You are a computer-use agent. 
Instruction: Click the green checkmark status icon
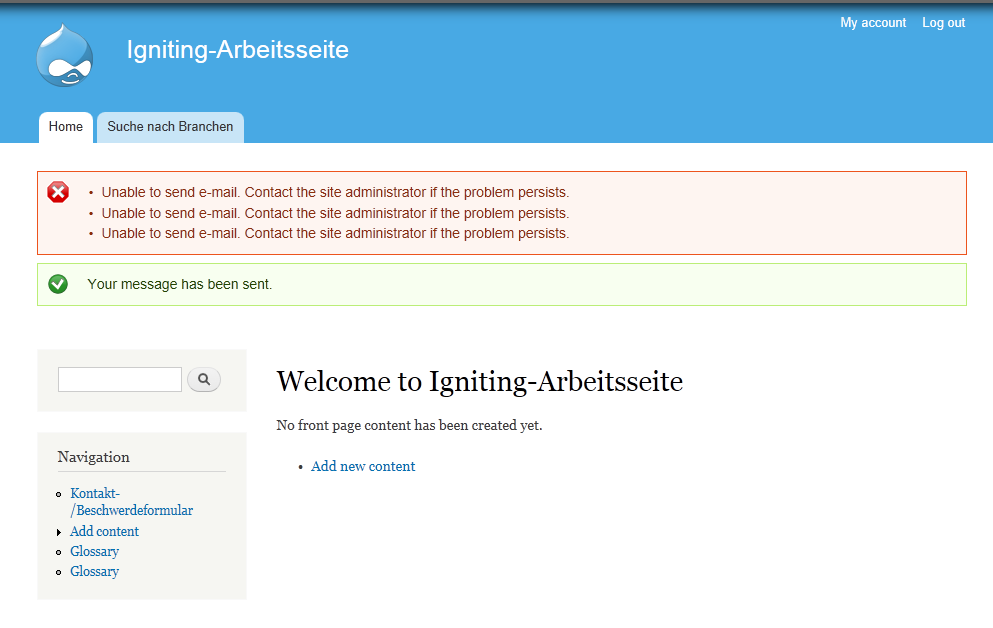tap(58, 284)
